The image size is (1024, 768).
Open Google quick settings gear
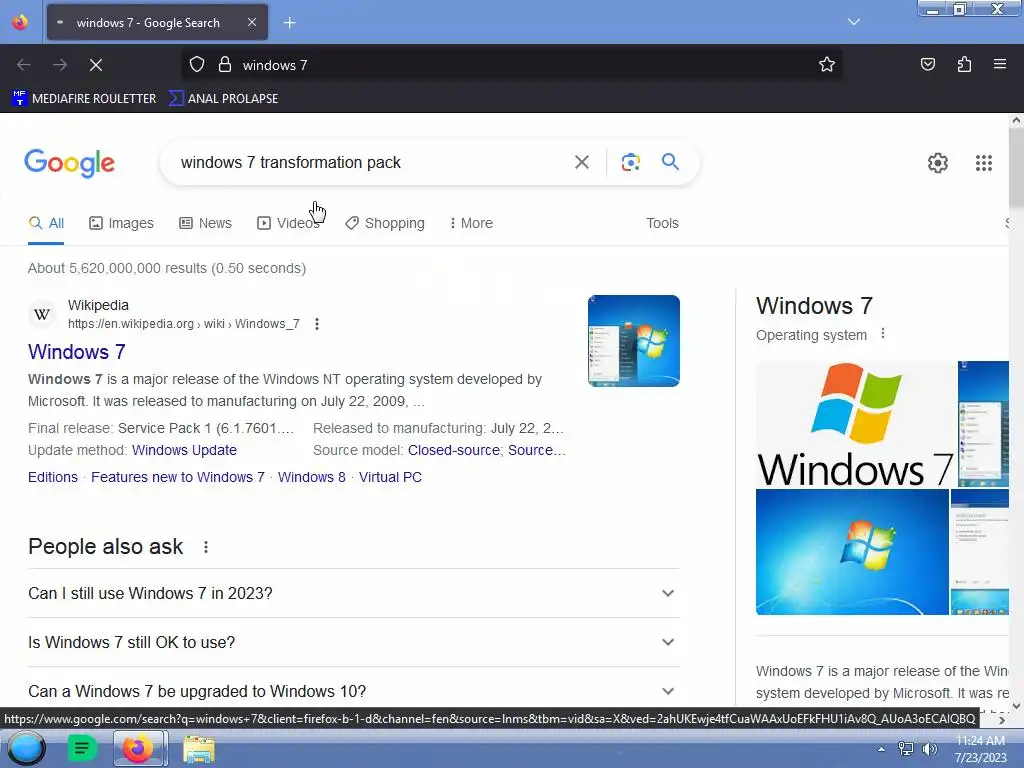[x=938, y=163]
